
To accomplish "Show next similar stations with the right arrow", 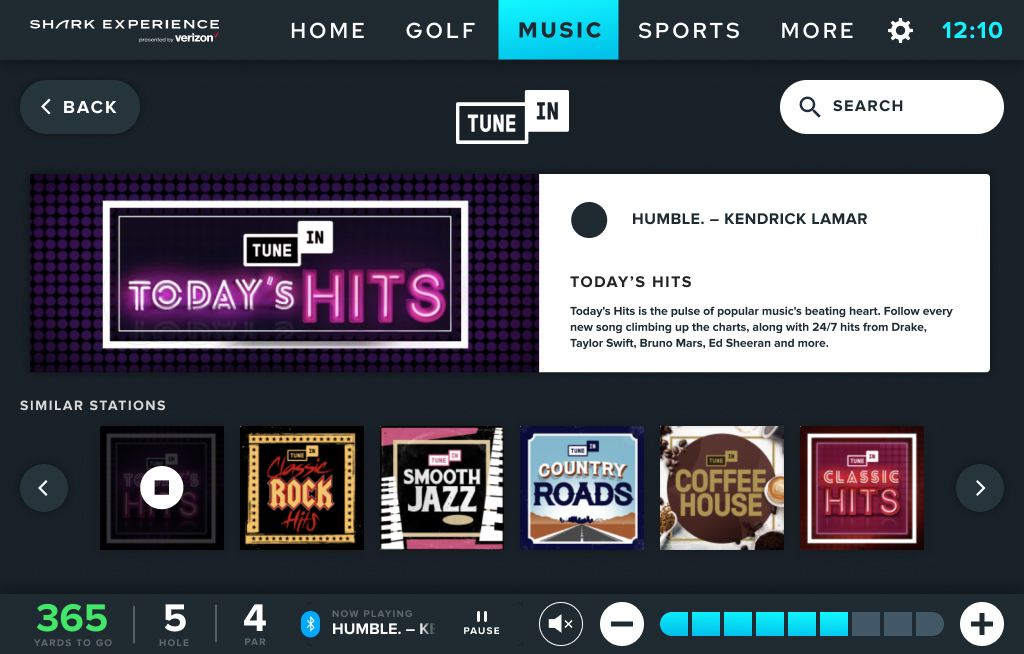I will pyautogui.click(x=980, y=487).
